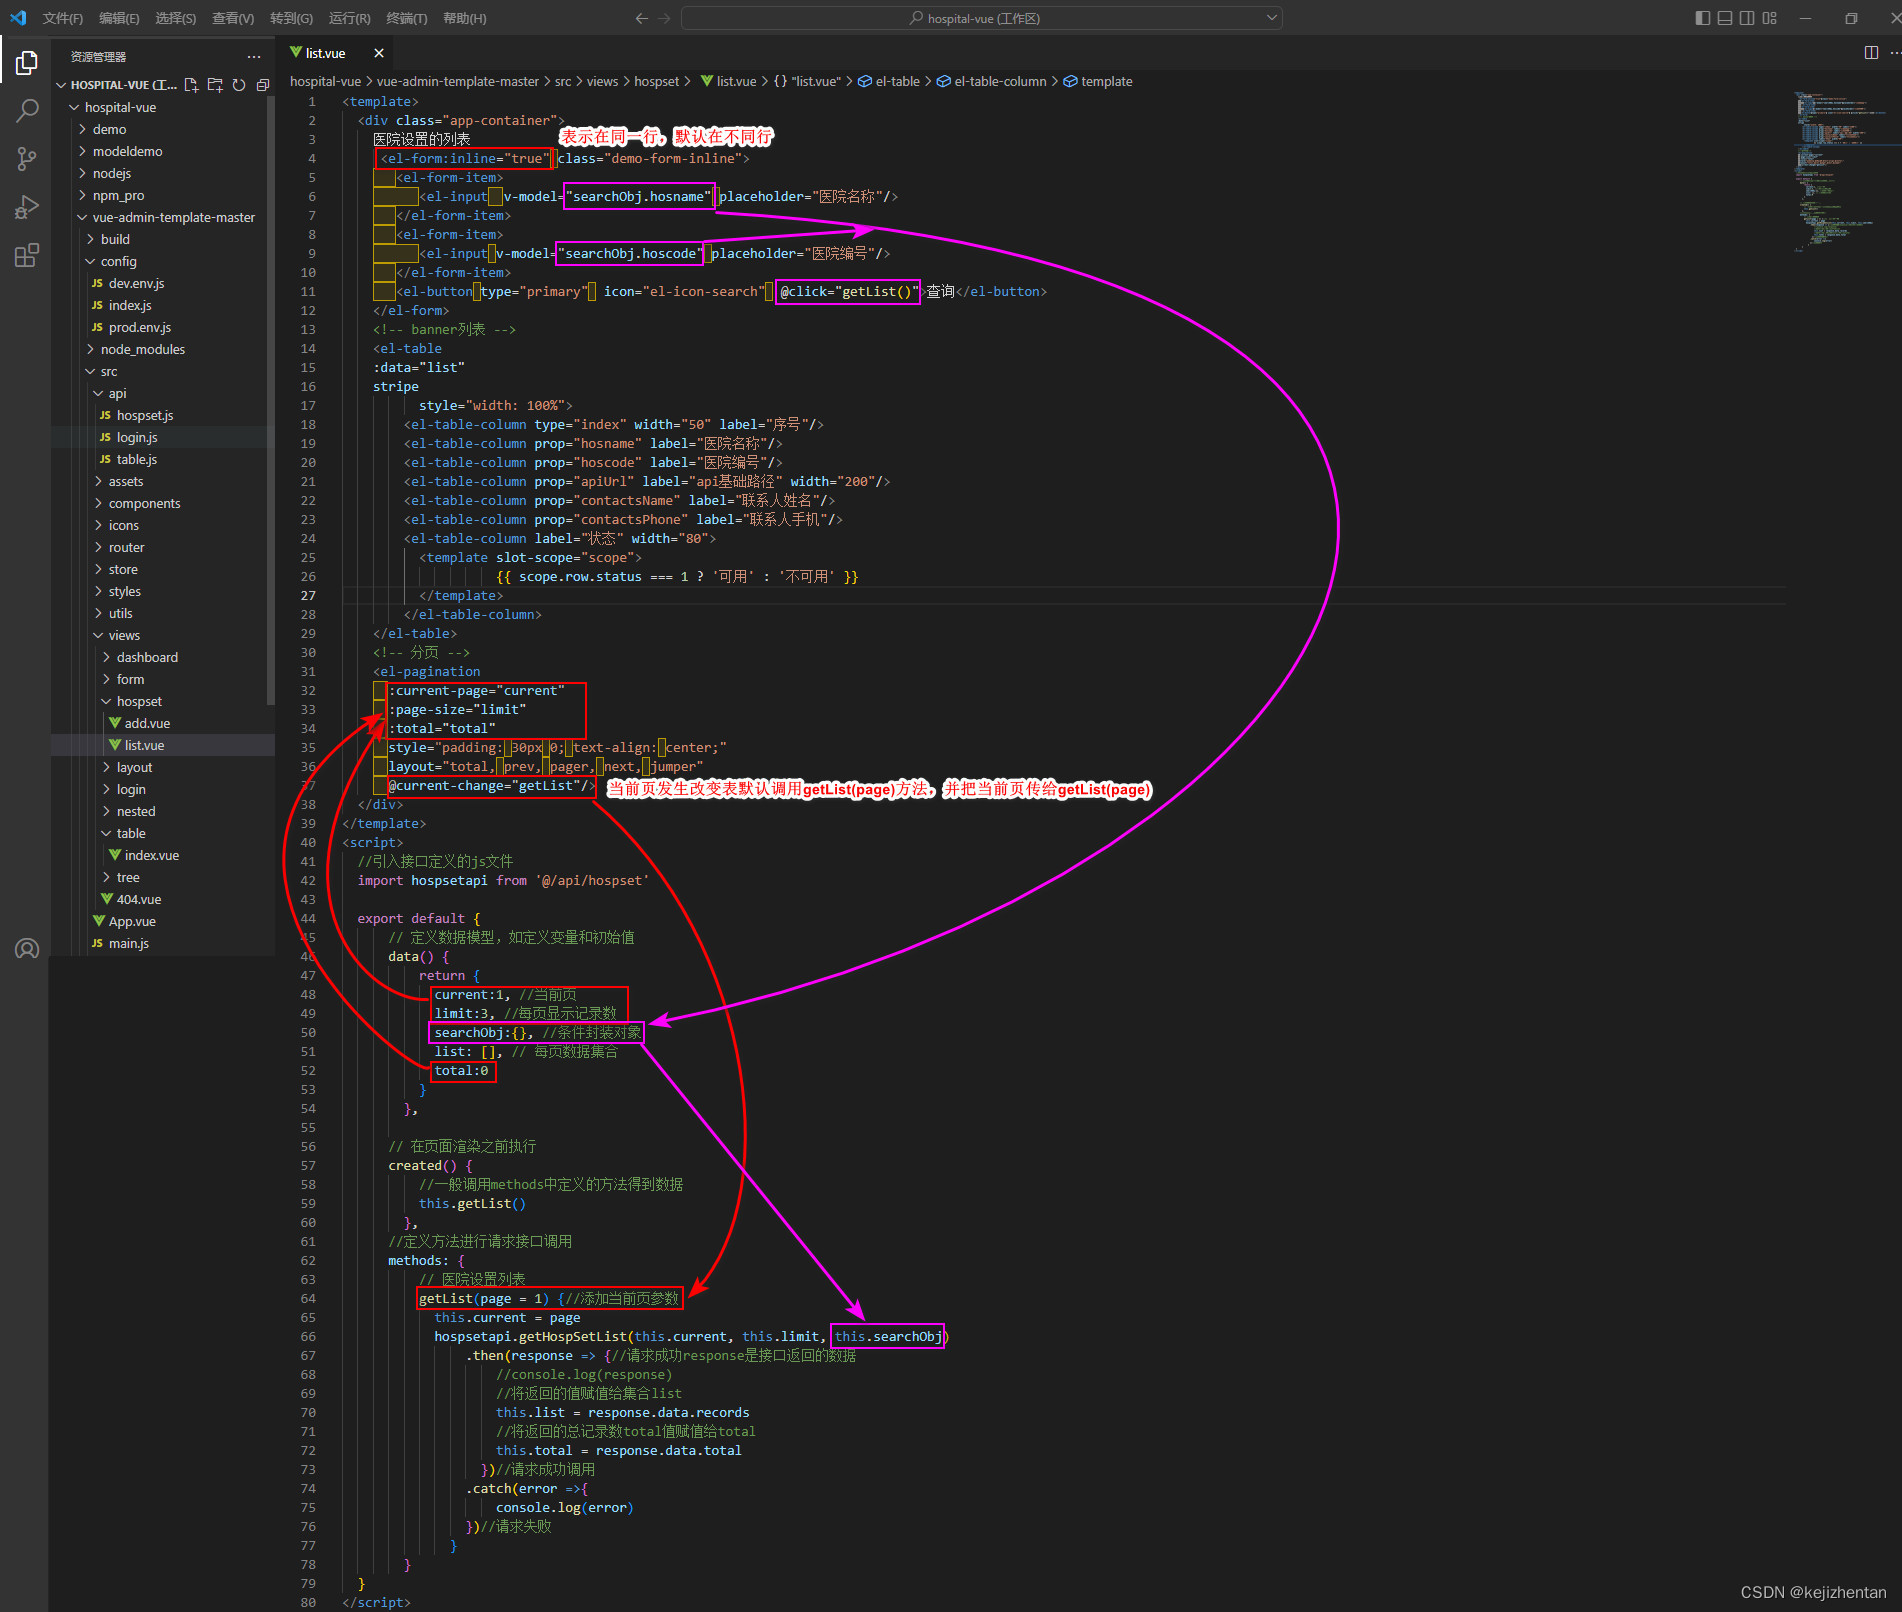Click the el-table breadcrumb segment
Screen dimensions: 1902x1612
[889, 82]
